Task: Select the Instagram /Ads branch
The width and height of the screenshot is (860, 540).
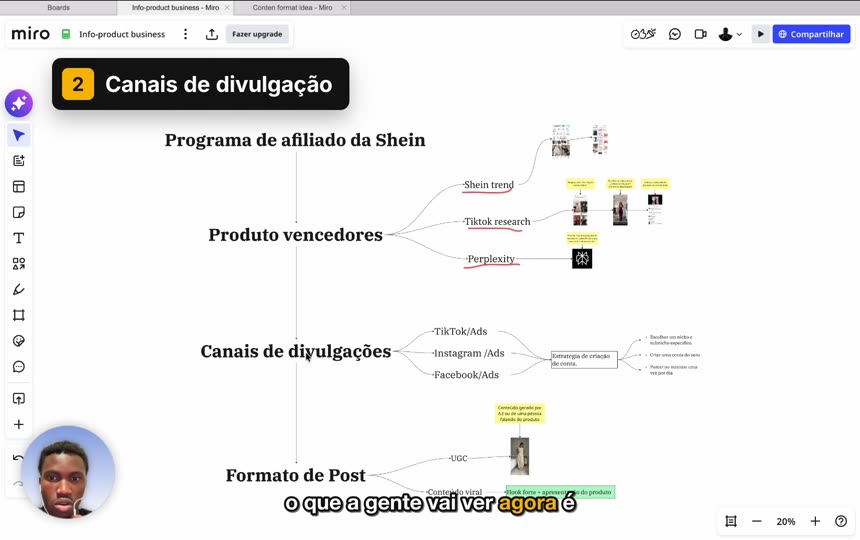Action: click(469, 354)
